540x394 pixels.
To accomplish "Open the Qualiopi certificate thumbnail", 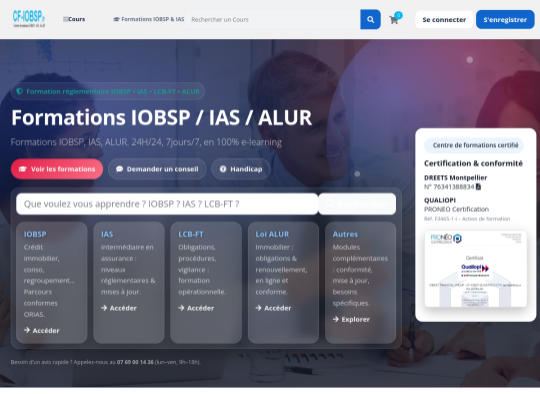I will (x=476, y=269).
